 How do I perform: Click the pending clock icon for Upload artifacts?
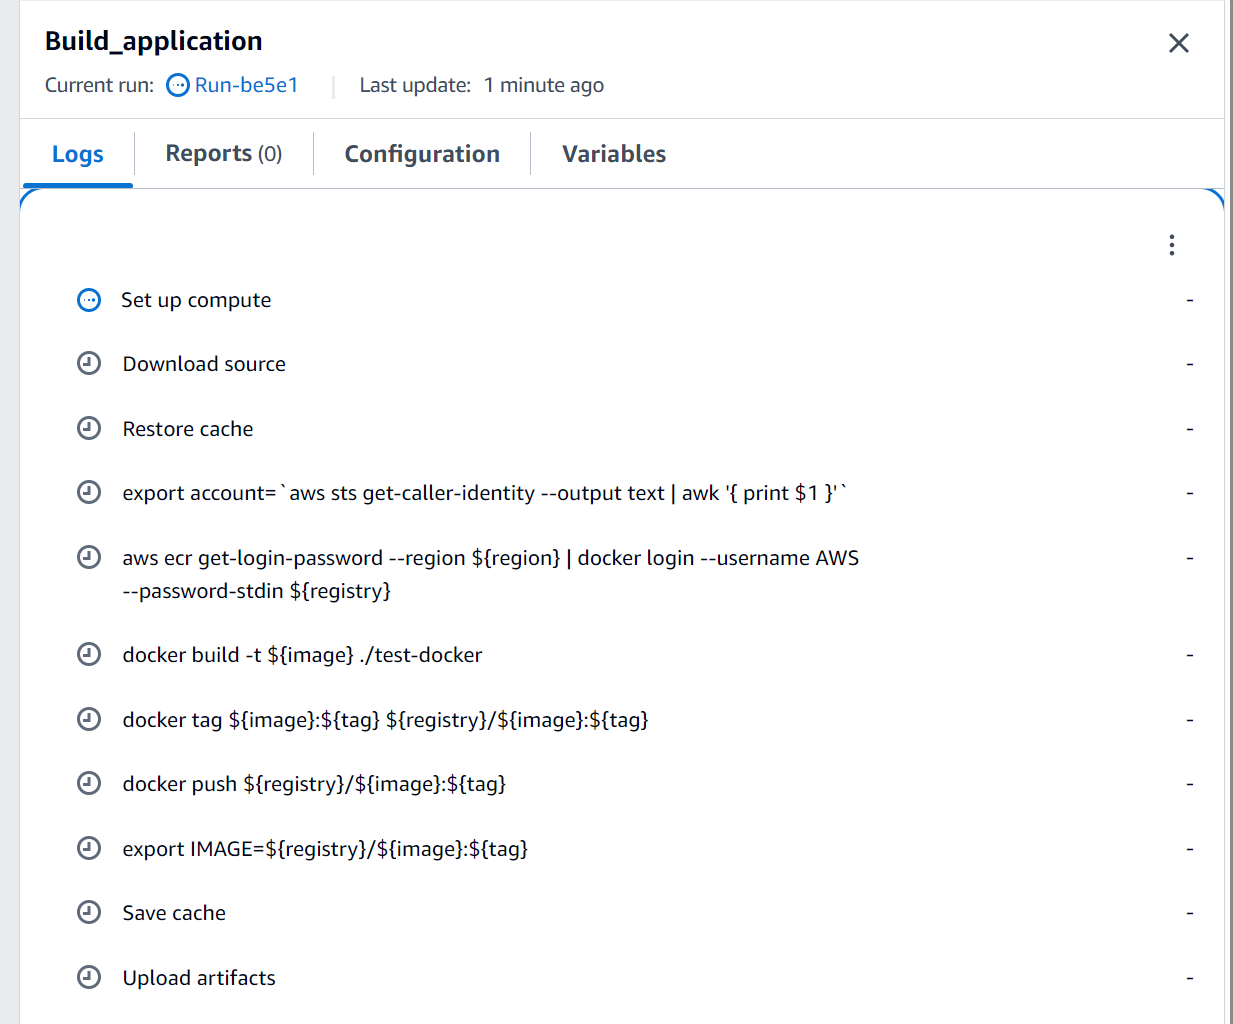point(89,977)
